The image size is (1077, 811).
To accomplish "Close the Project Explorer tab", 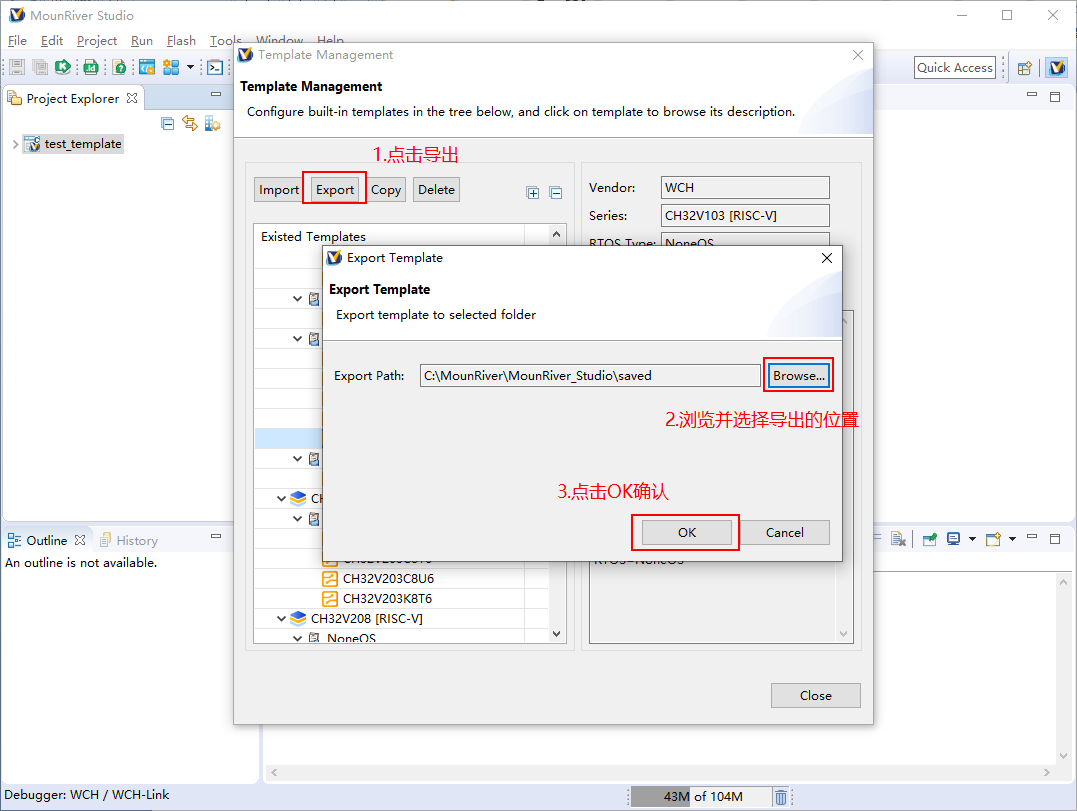I will (132, 98).
